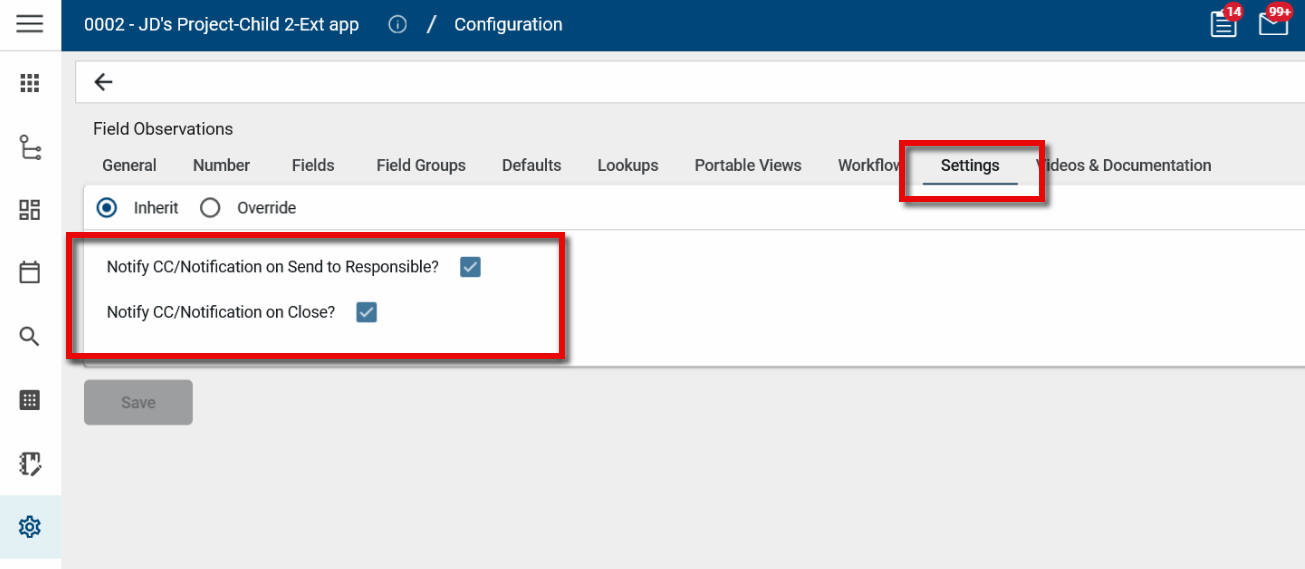1305x569 pixels.
Task: Open the settings gear icon in sidebar
Action: [x=30, y=526]
